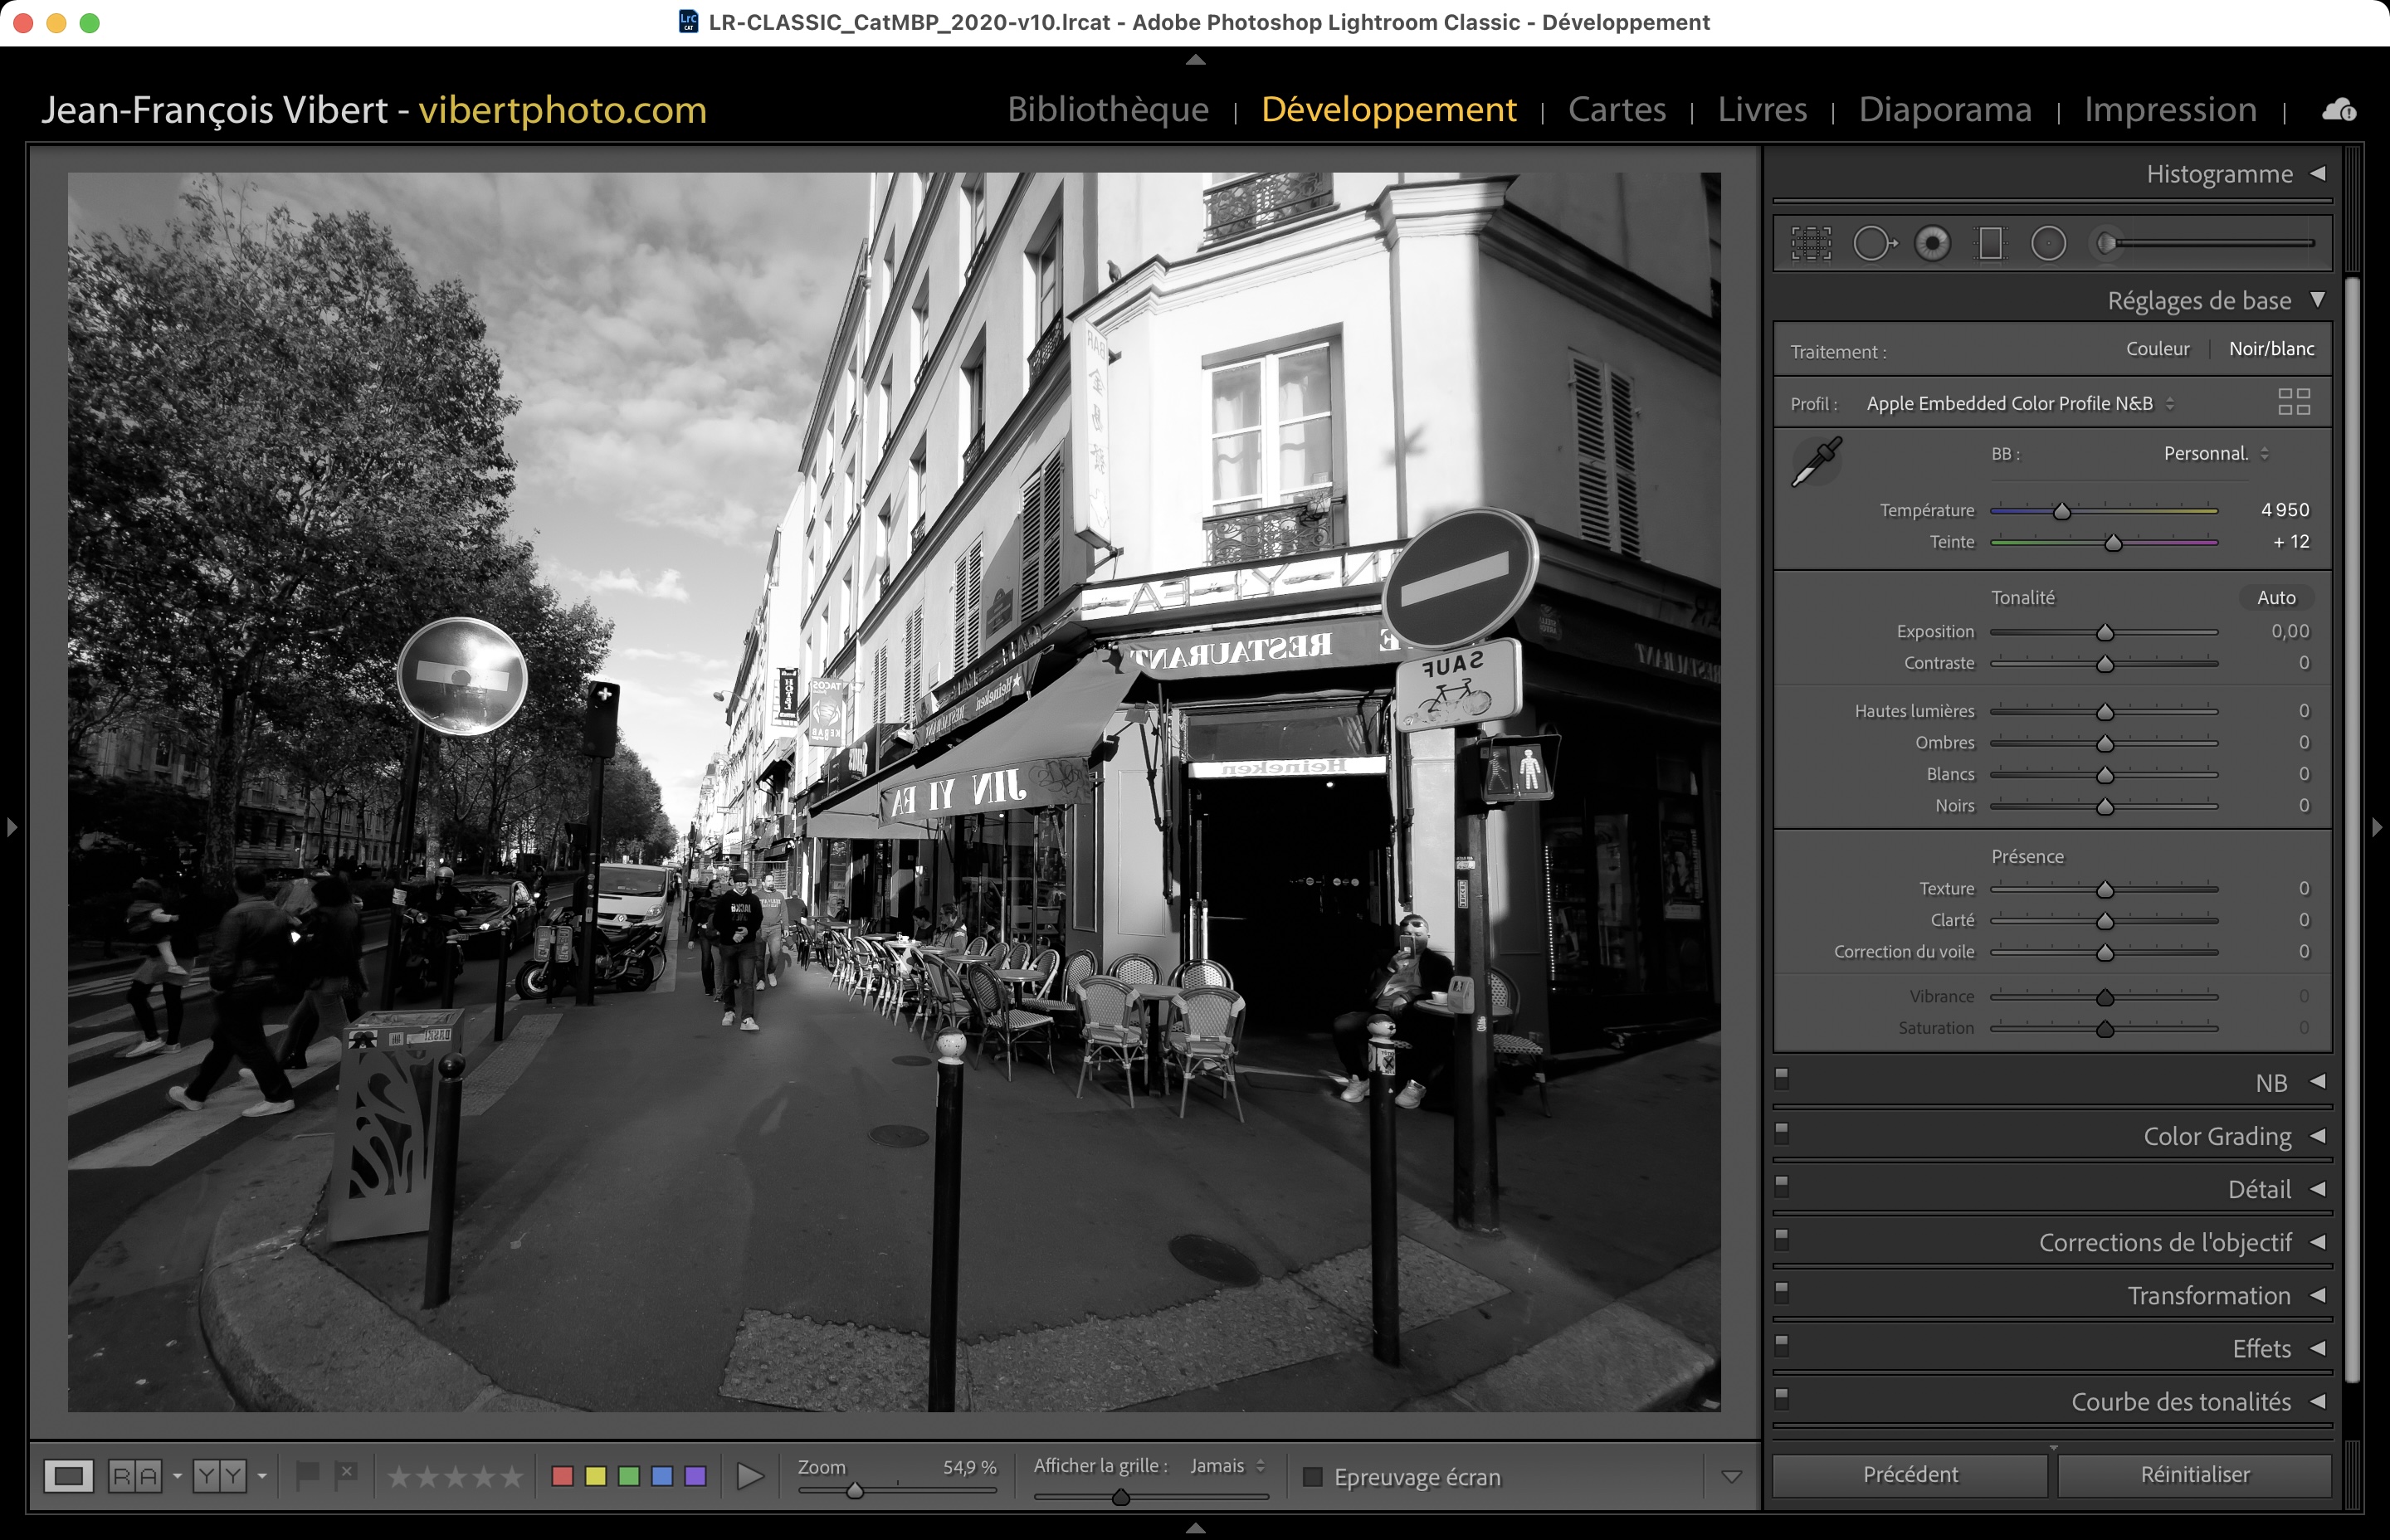Open the BB Personnal. white balance dropdown

click(2215, 453)
